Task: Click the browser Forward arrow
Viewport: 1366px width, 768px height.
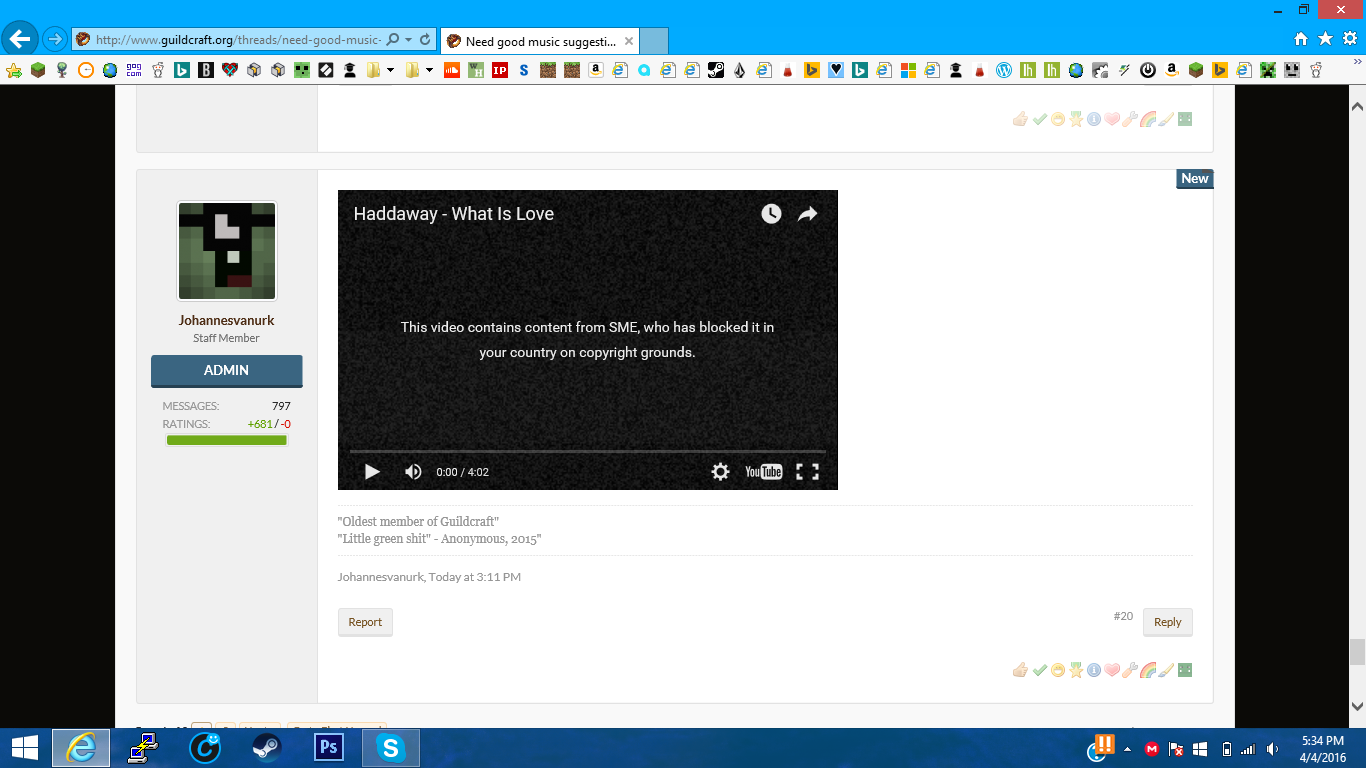Action: coord(54,40)
